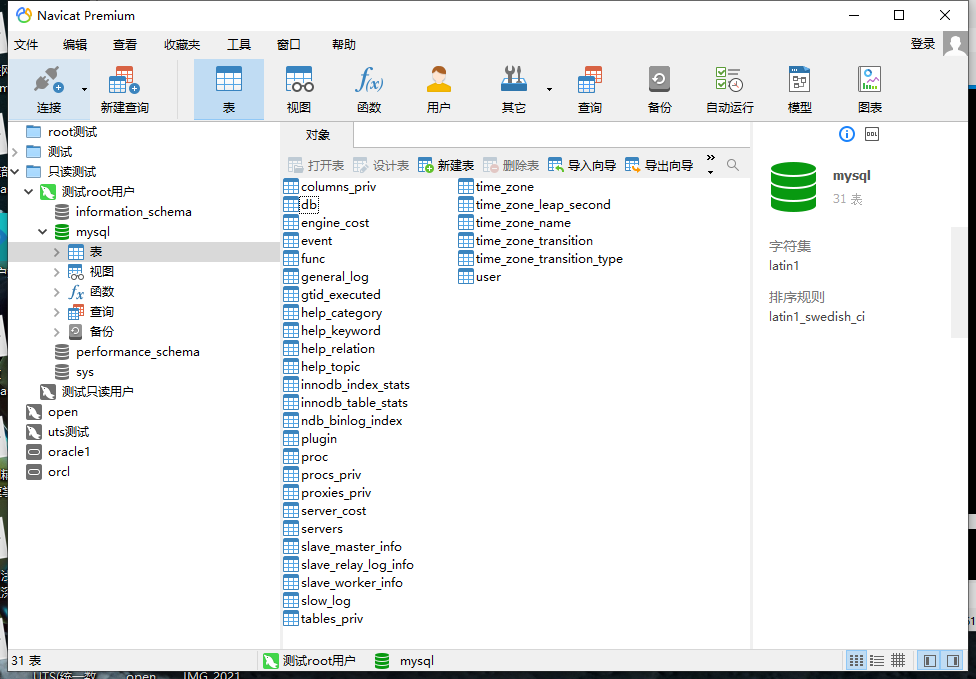This screenshot has width=976, height=679.
Task: Open the 模型 (Model) toolbar icon
Action: coord(799,89)
